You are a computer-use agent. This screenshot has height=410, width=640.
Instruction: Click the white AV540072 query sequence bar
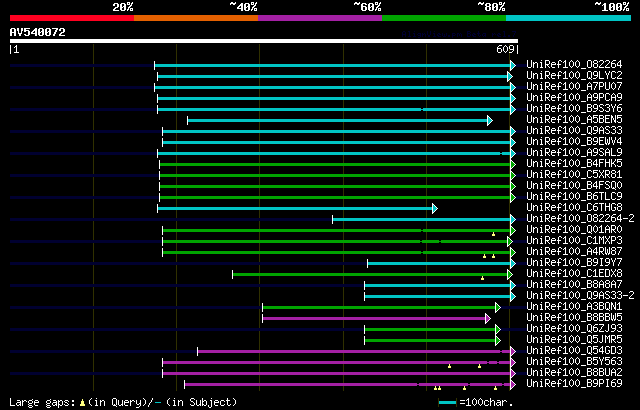(x=264, y=41)
